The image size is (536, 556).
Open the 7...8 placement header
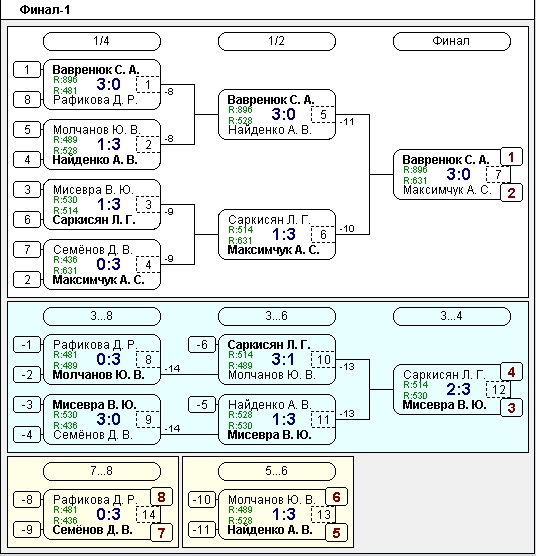click(102, 471)
